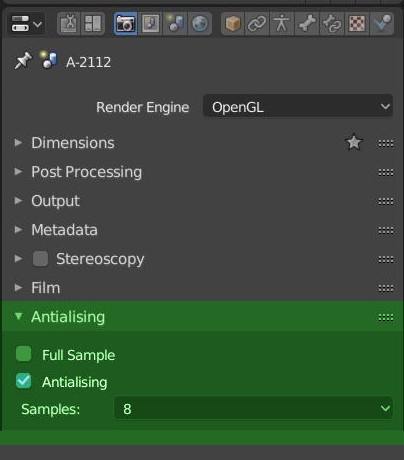Viewport: 404px width, 460px height.
Task: Open the editor type selector menu
Action: 26,24
